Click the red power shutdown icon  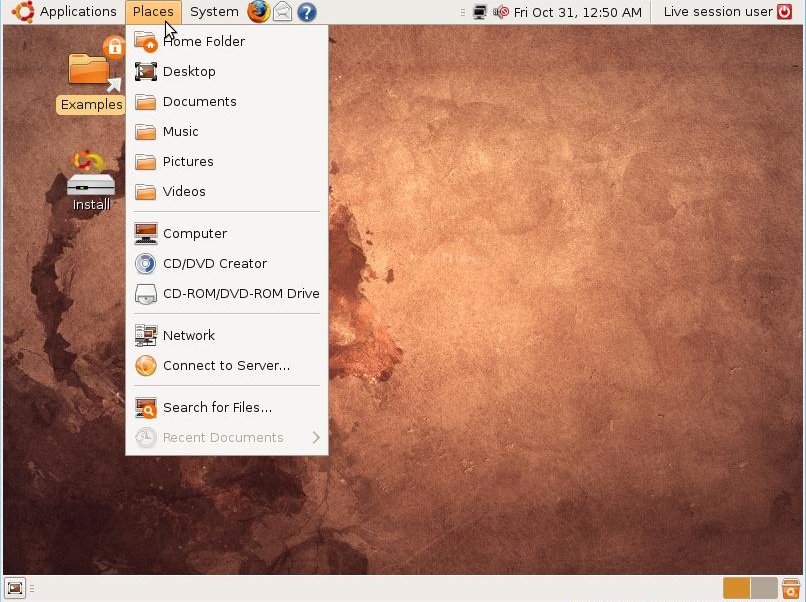(784, 12)
